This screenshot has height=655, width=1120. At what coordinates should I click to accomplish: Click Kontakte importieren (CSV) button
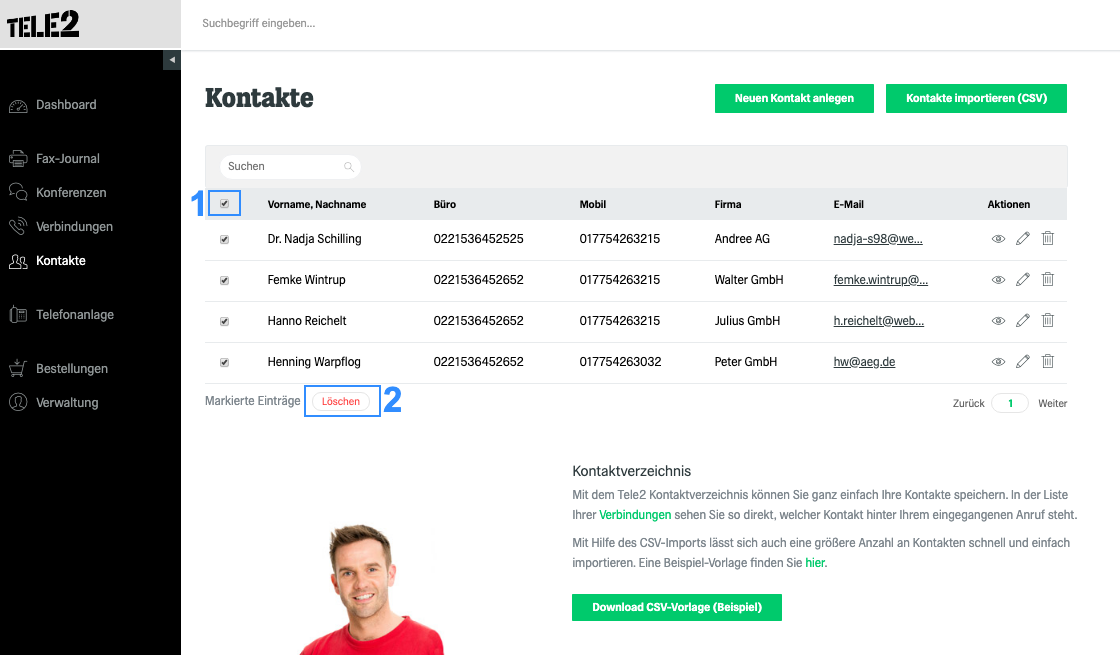click(x=976, y=99)
